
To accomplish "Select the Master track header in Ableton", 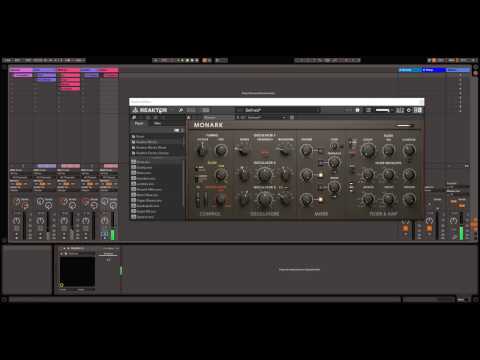I will point(458,70).
